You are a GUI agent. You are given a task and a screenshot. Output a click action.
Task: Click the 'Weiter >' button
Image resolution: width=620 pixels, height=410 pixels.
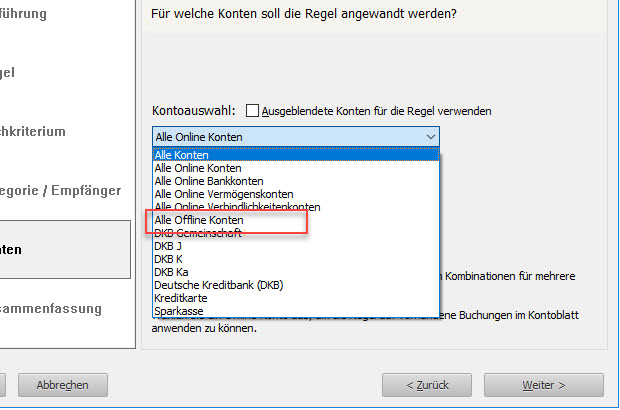point(544,385)
